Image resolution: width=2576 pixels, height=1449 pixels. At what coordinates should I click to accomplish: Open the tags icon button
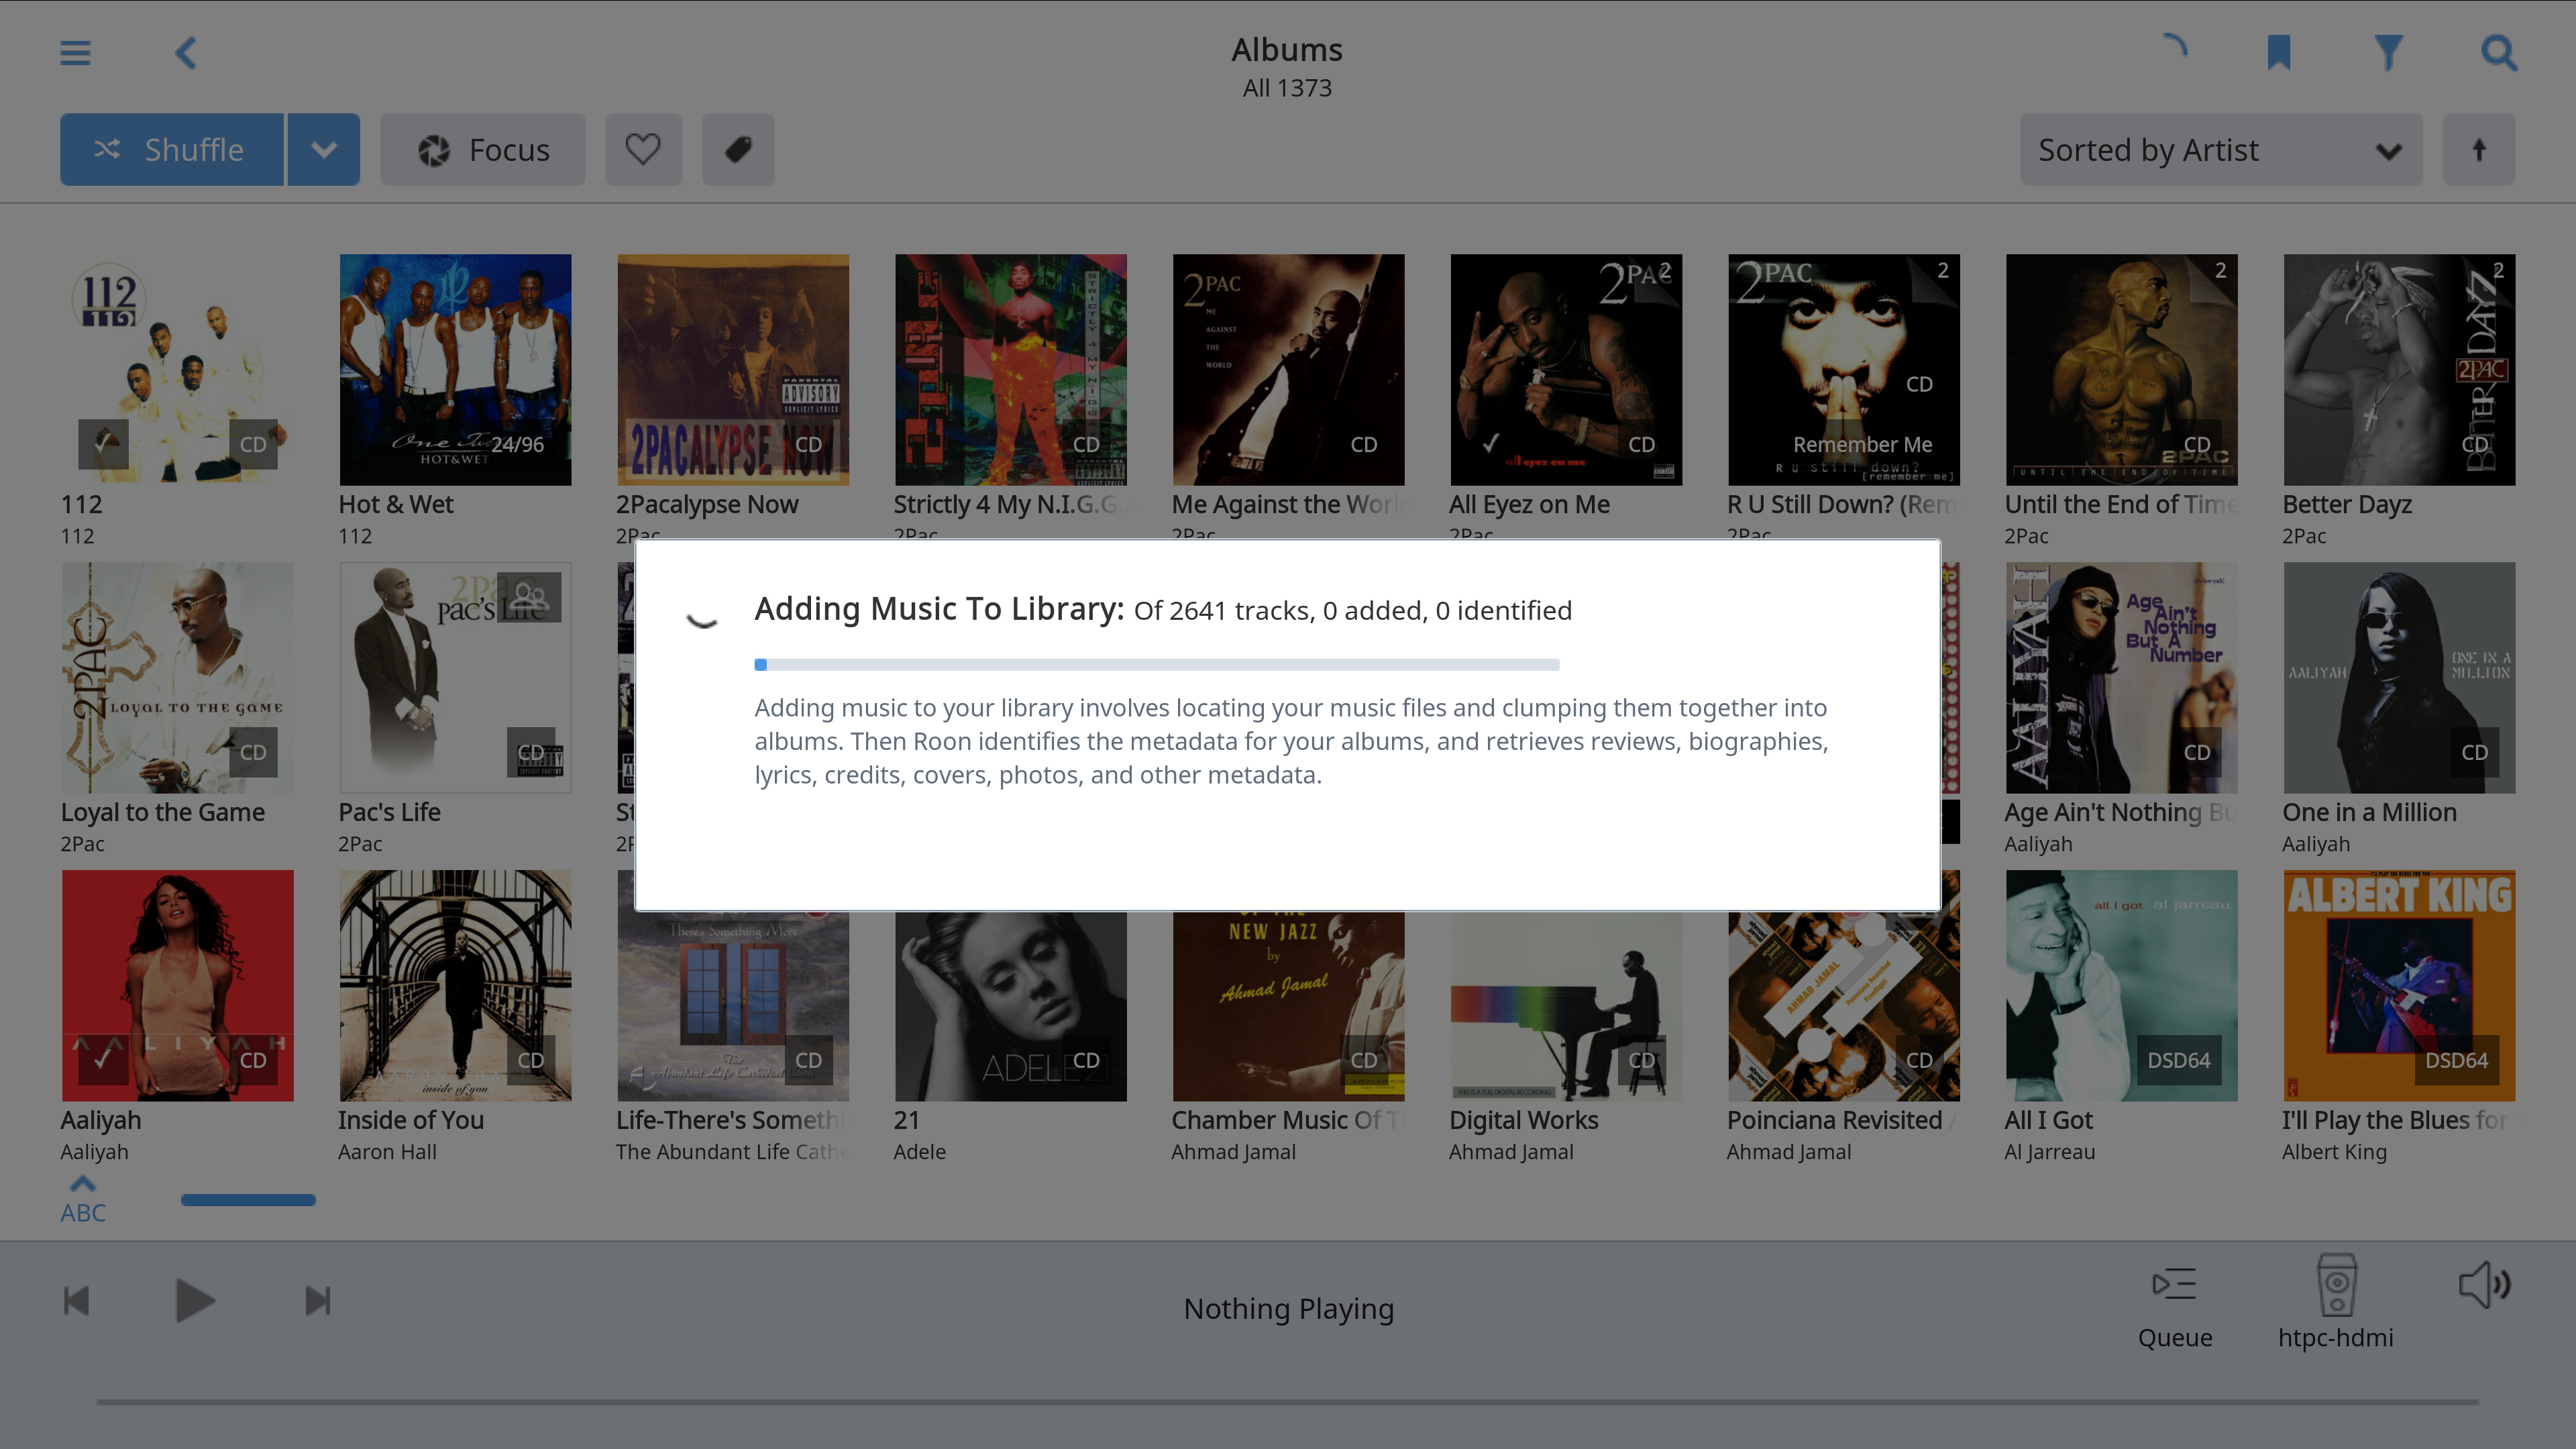coord(738,150)
